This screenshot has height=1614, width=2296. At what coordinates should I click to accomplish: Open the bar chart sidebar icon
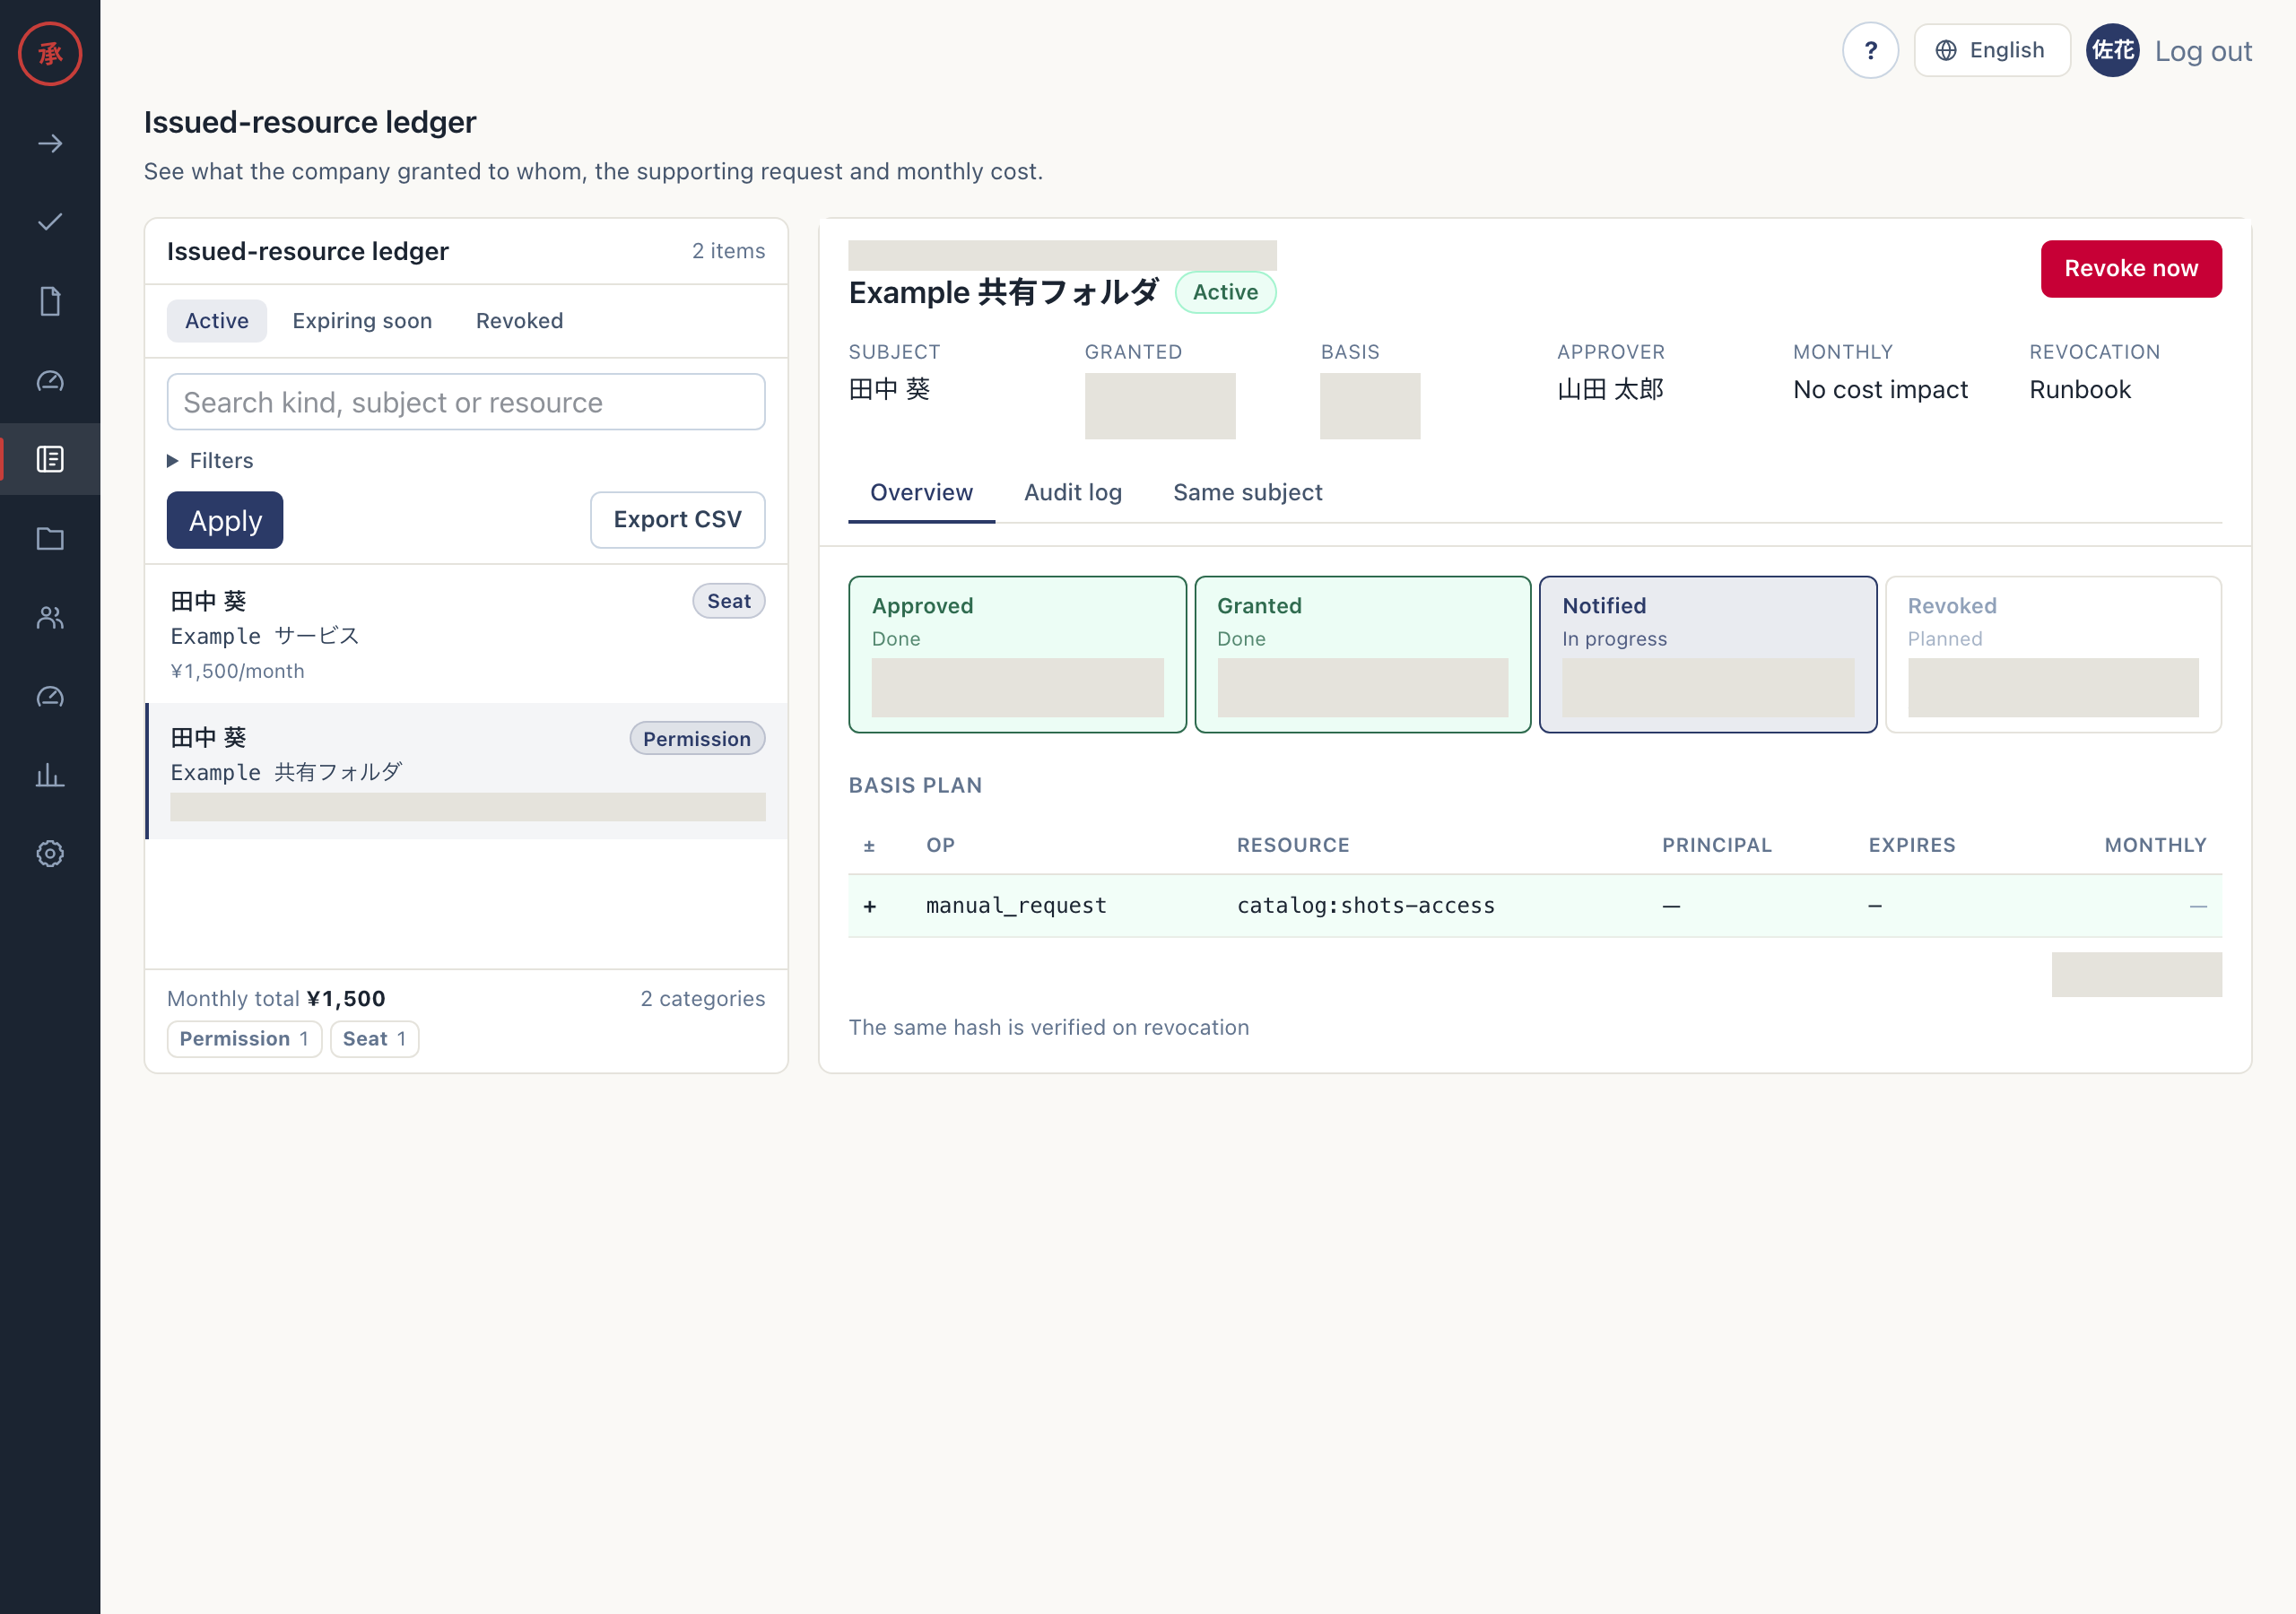[50, 775]
